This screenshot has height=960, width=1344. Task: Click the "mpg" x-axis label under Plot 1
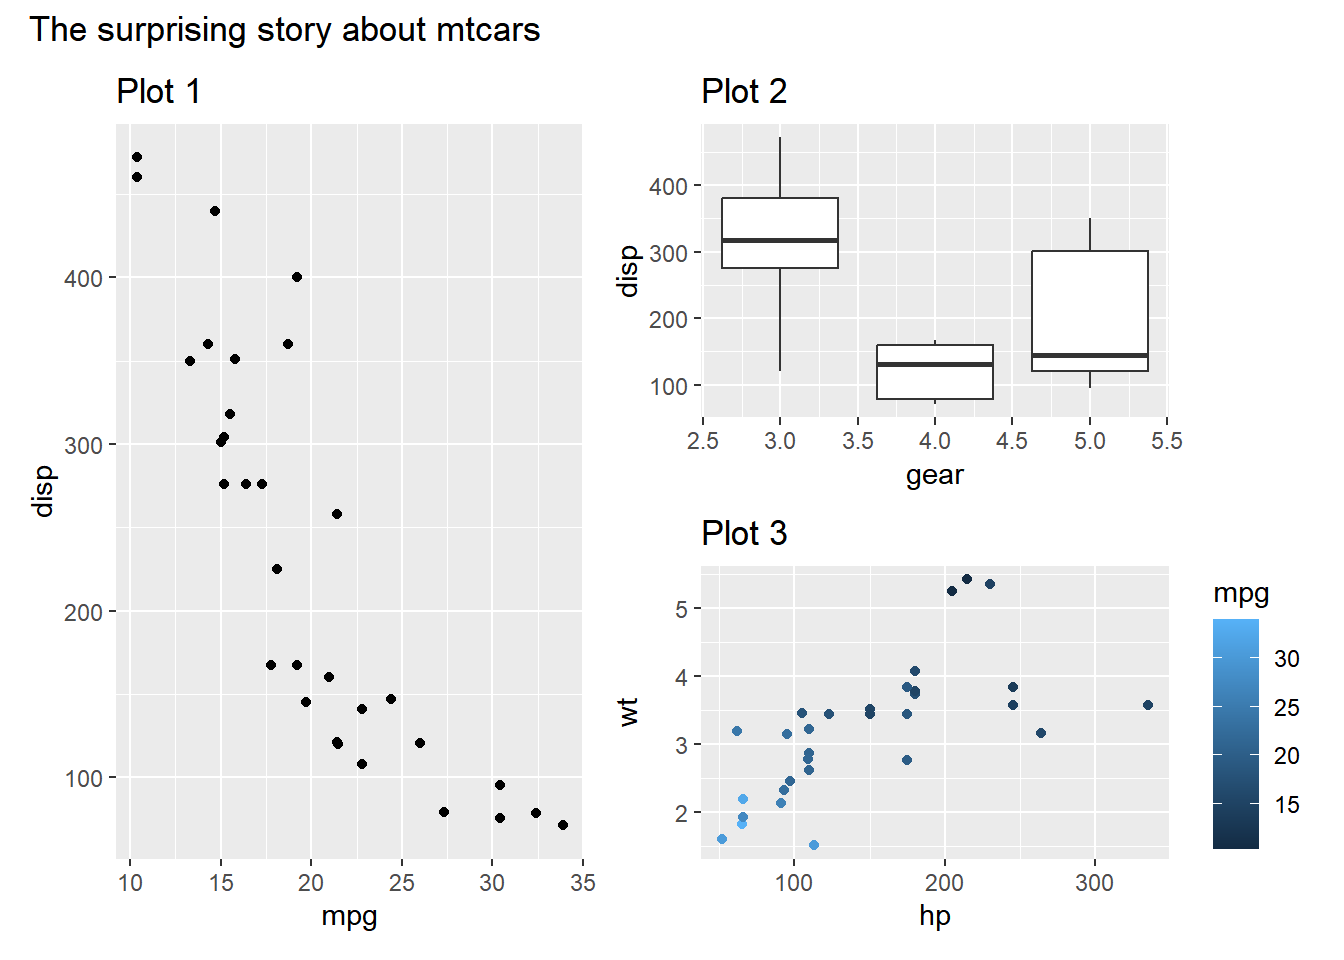click(x=349, y=916)
